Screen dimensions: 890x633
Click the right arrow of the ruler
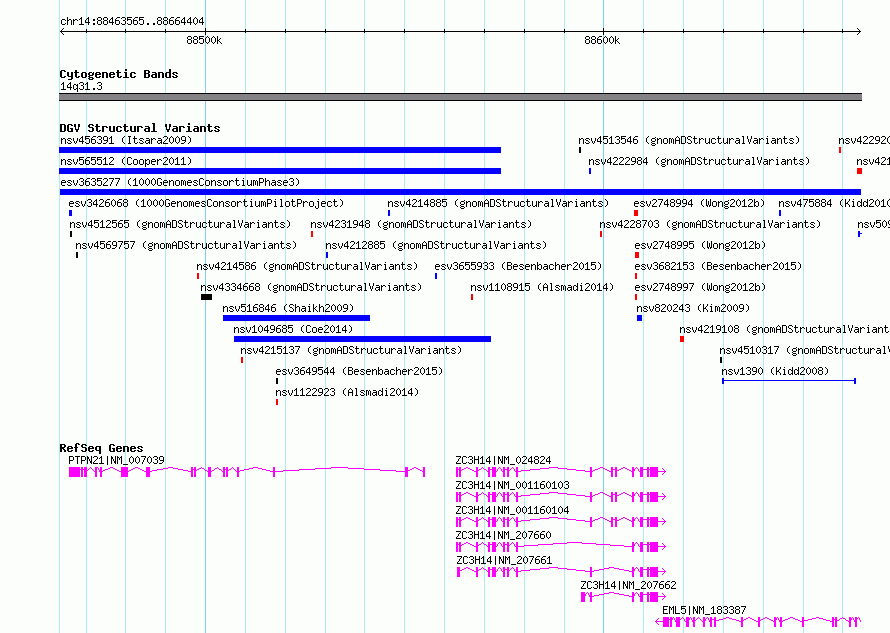pyautogui.click(x=858, y=32)
